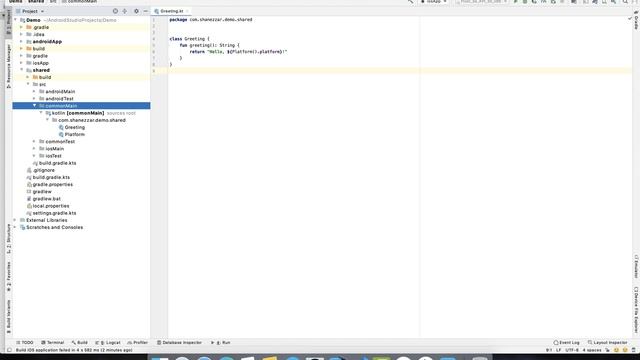Click the status bar tool-window toggle icon bottom-left
Image resolution: width=640 pixels, height=360 pixels.
coord(9,350)
